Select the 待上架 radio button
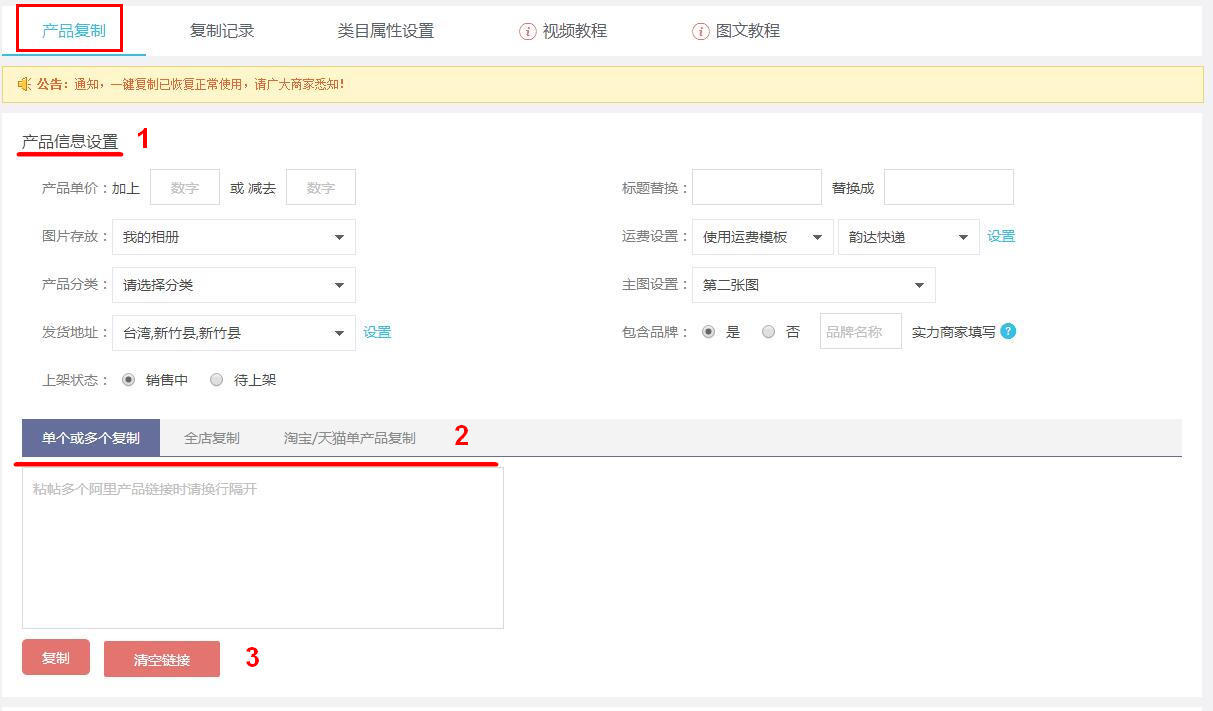The image size is (1213, 711). click(x=216, y=380)
